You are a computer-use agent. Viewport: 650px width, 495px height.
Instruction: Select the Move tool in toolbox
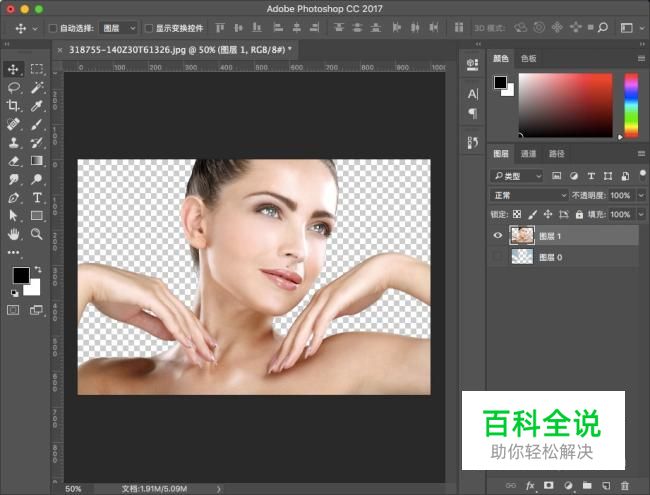13,69
